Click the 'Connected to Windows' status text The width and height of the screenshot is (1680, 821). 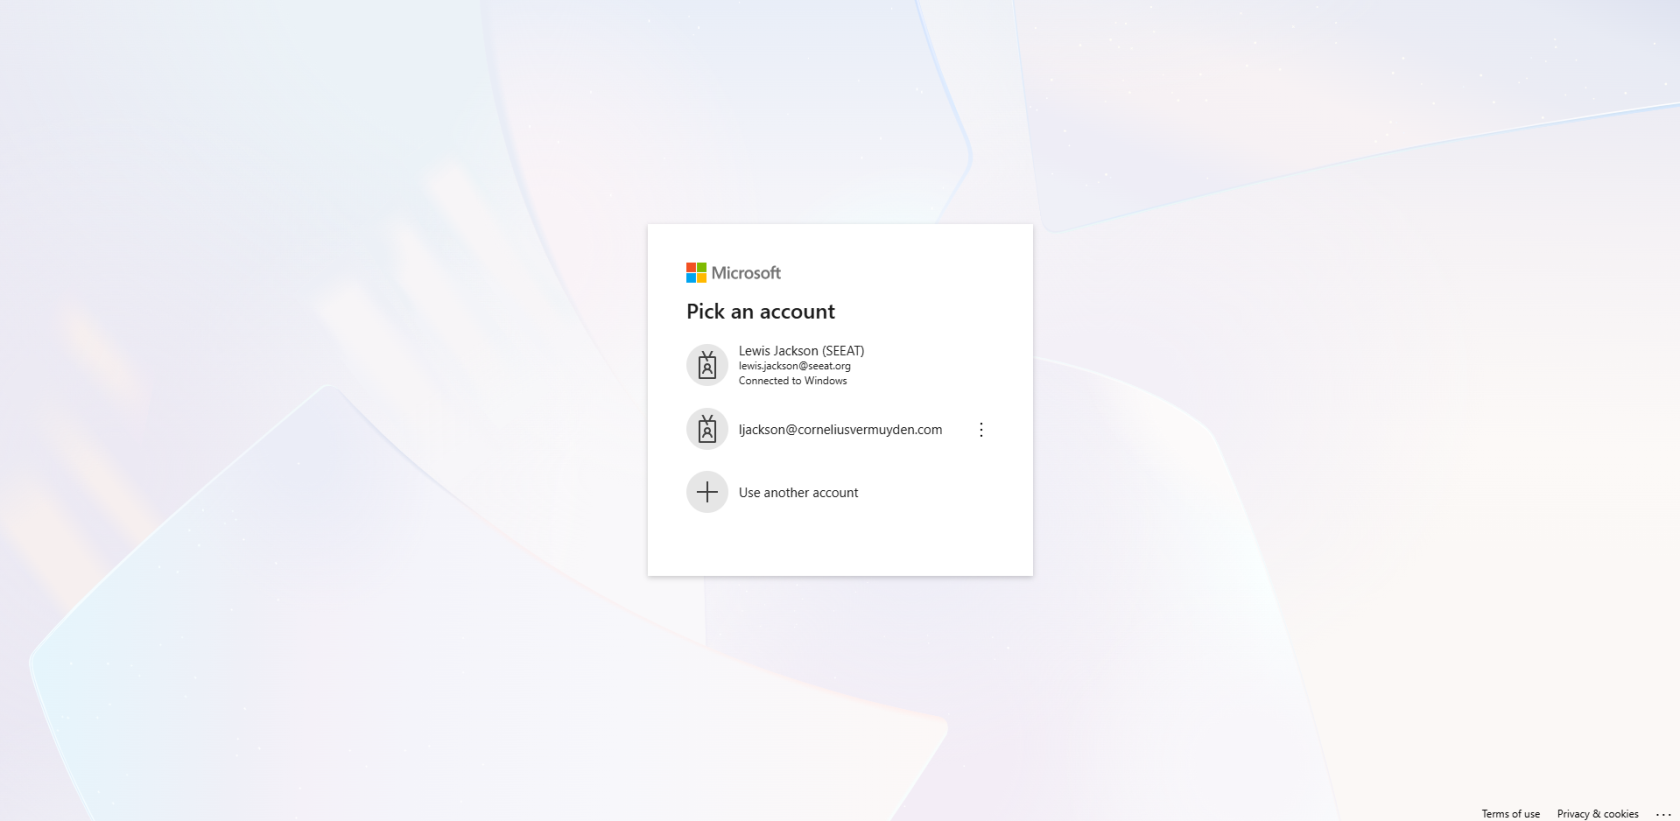point(792,381)
